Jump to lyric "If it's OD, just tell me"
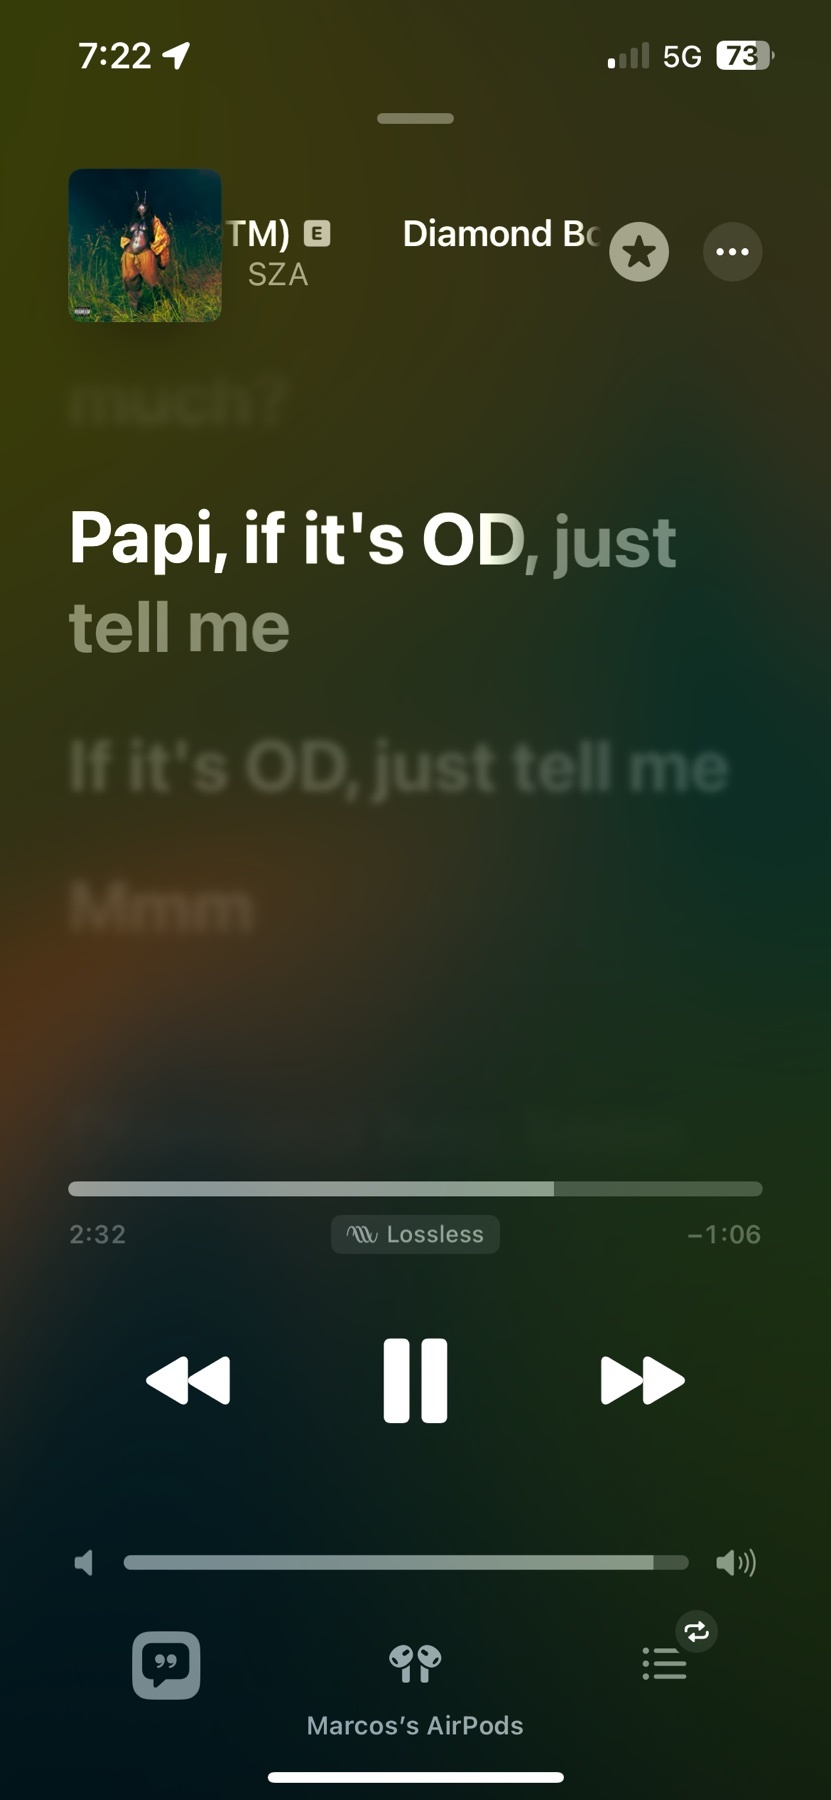Image resolution: width=831 pixels, height=1800 pixels. (x=399, y=768)
